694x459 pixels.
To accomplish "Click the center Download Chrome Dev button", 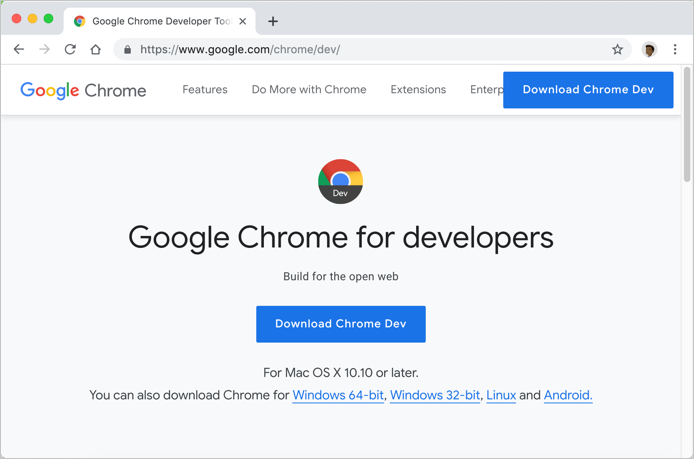I will pos(341,324).
